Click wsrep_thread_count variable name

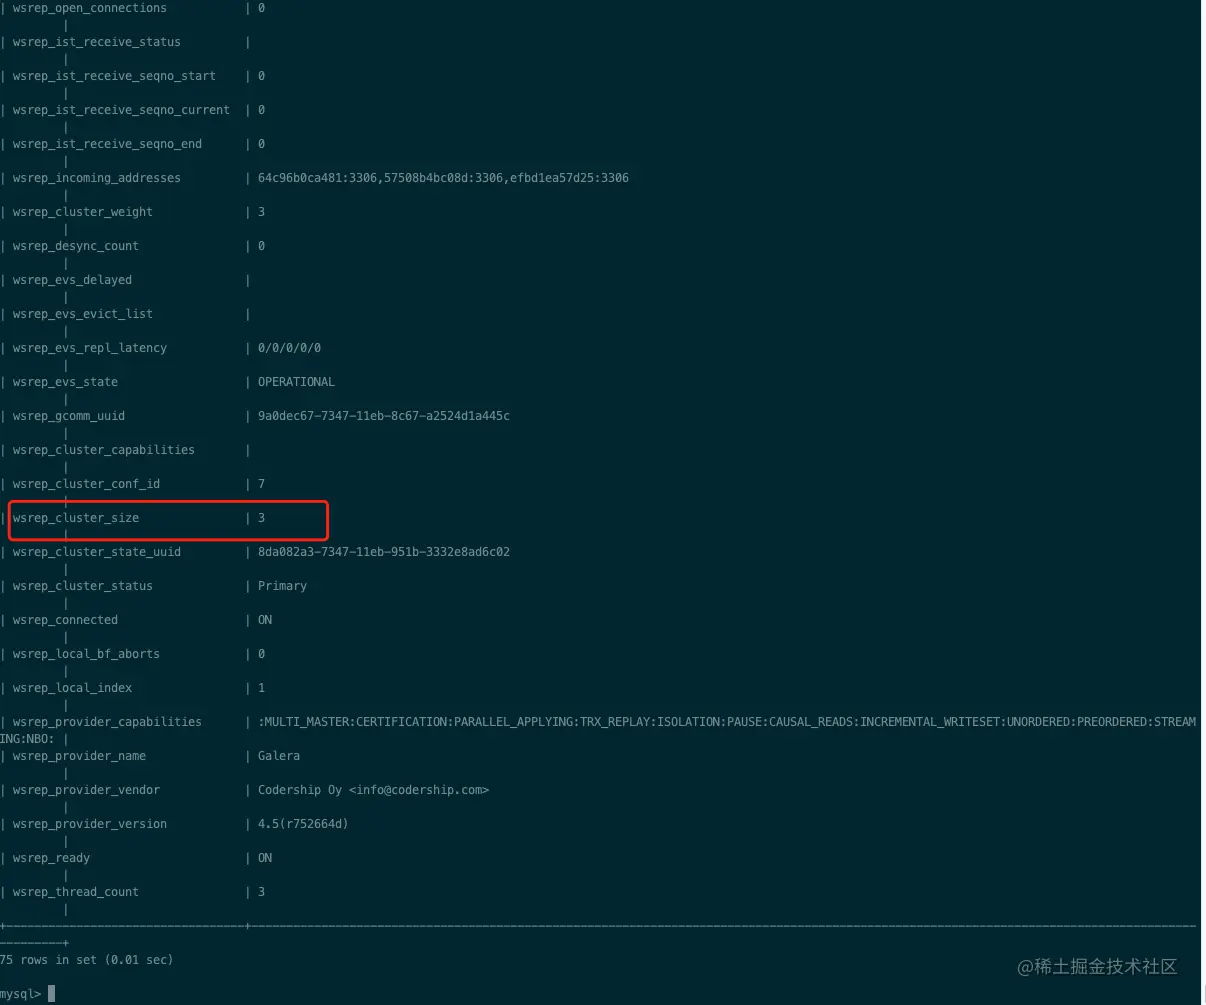pos(75,892)
